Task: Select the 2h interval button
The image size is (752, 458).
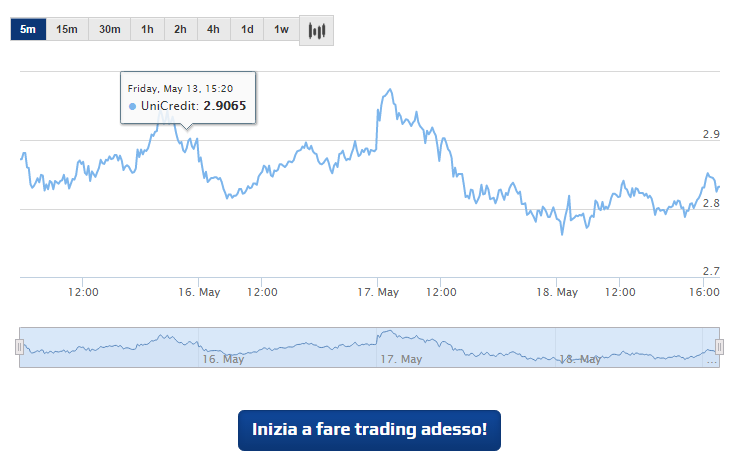Action: [181, 30]
